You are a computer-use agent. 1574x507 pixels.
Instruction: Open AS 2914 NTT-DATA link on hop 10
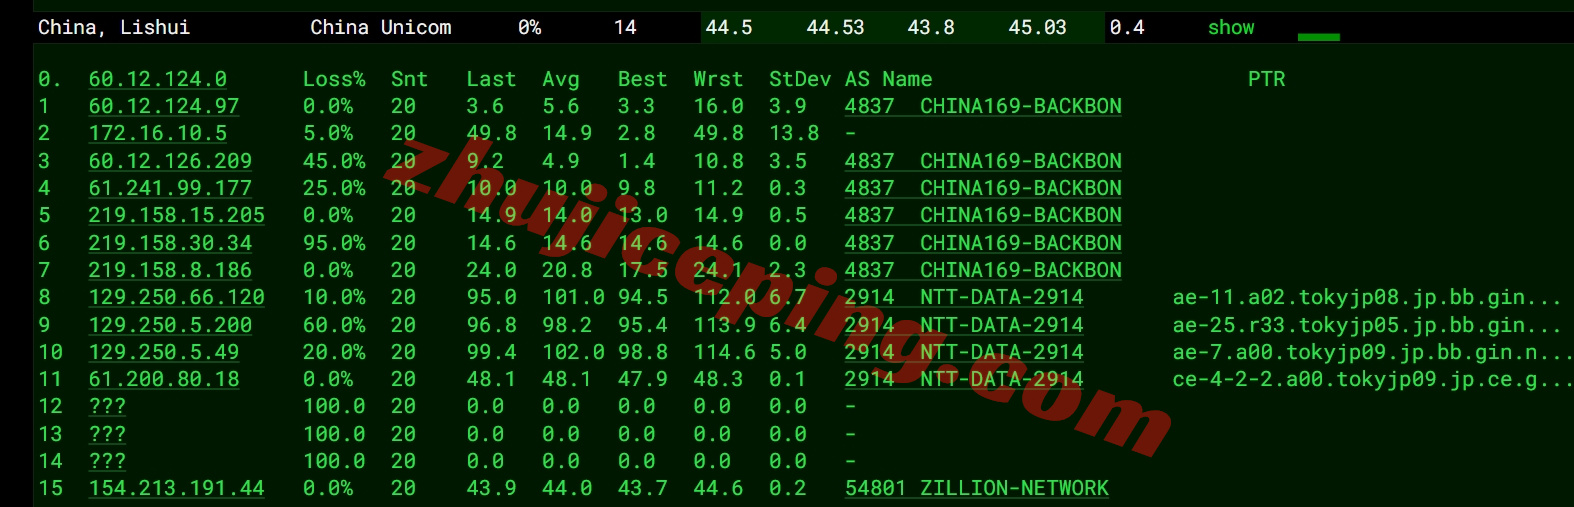pos(964,352)
